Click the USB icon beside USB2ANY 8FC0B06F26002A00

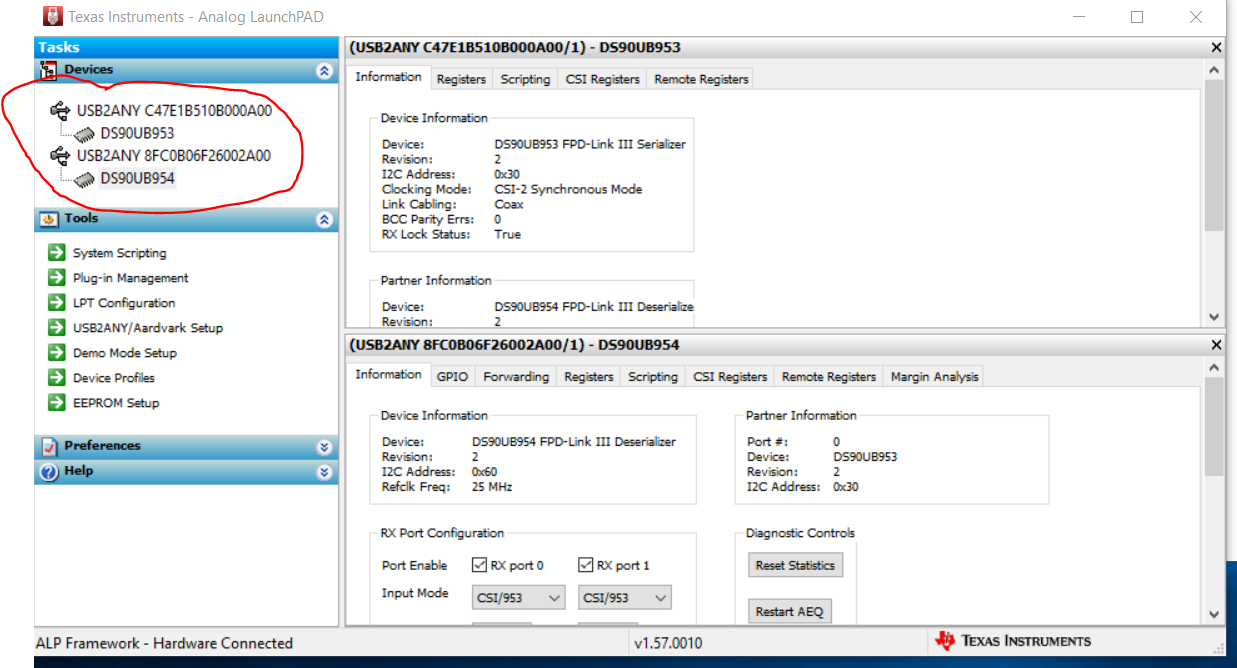coord(60,156)
